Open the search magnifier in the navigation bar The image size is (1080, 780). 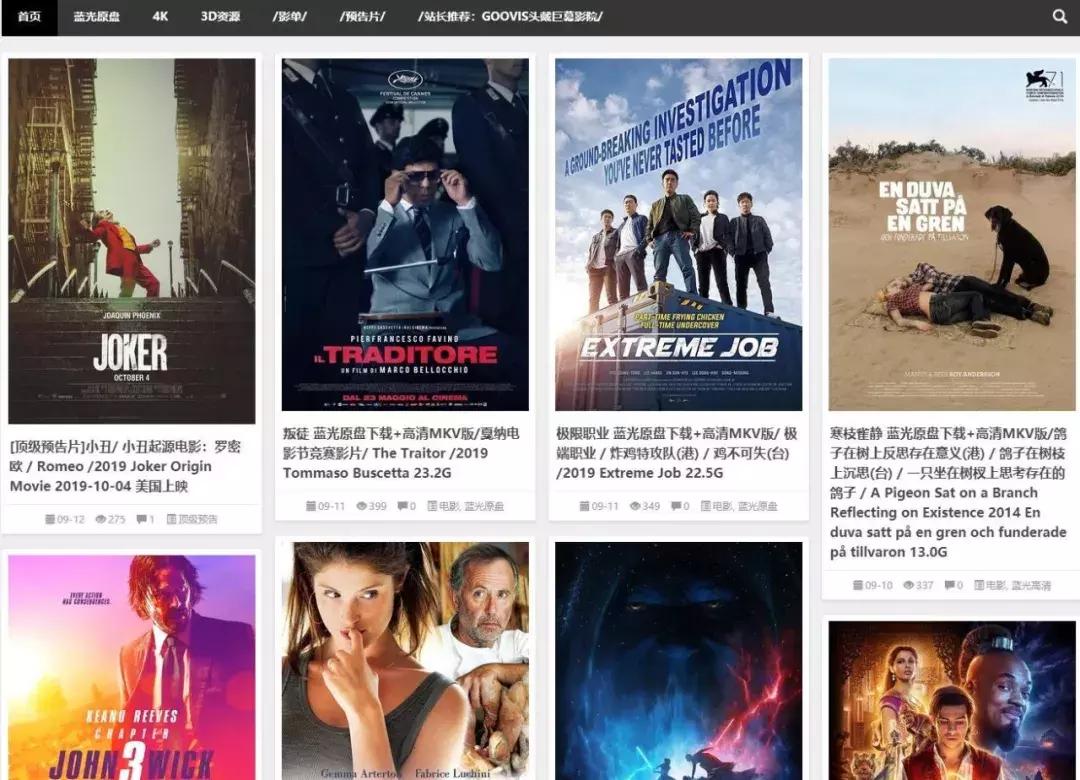tap(1059, 16)
